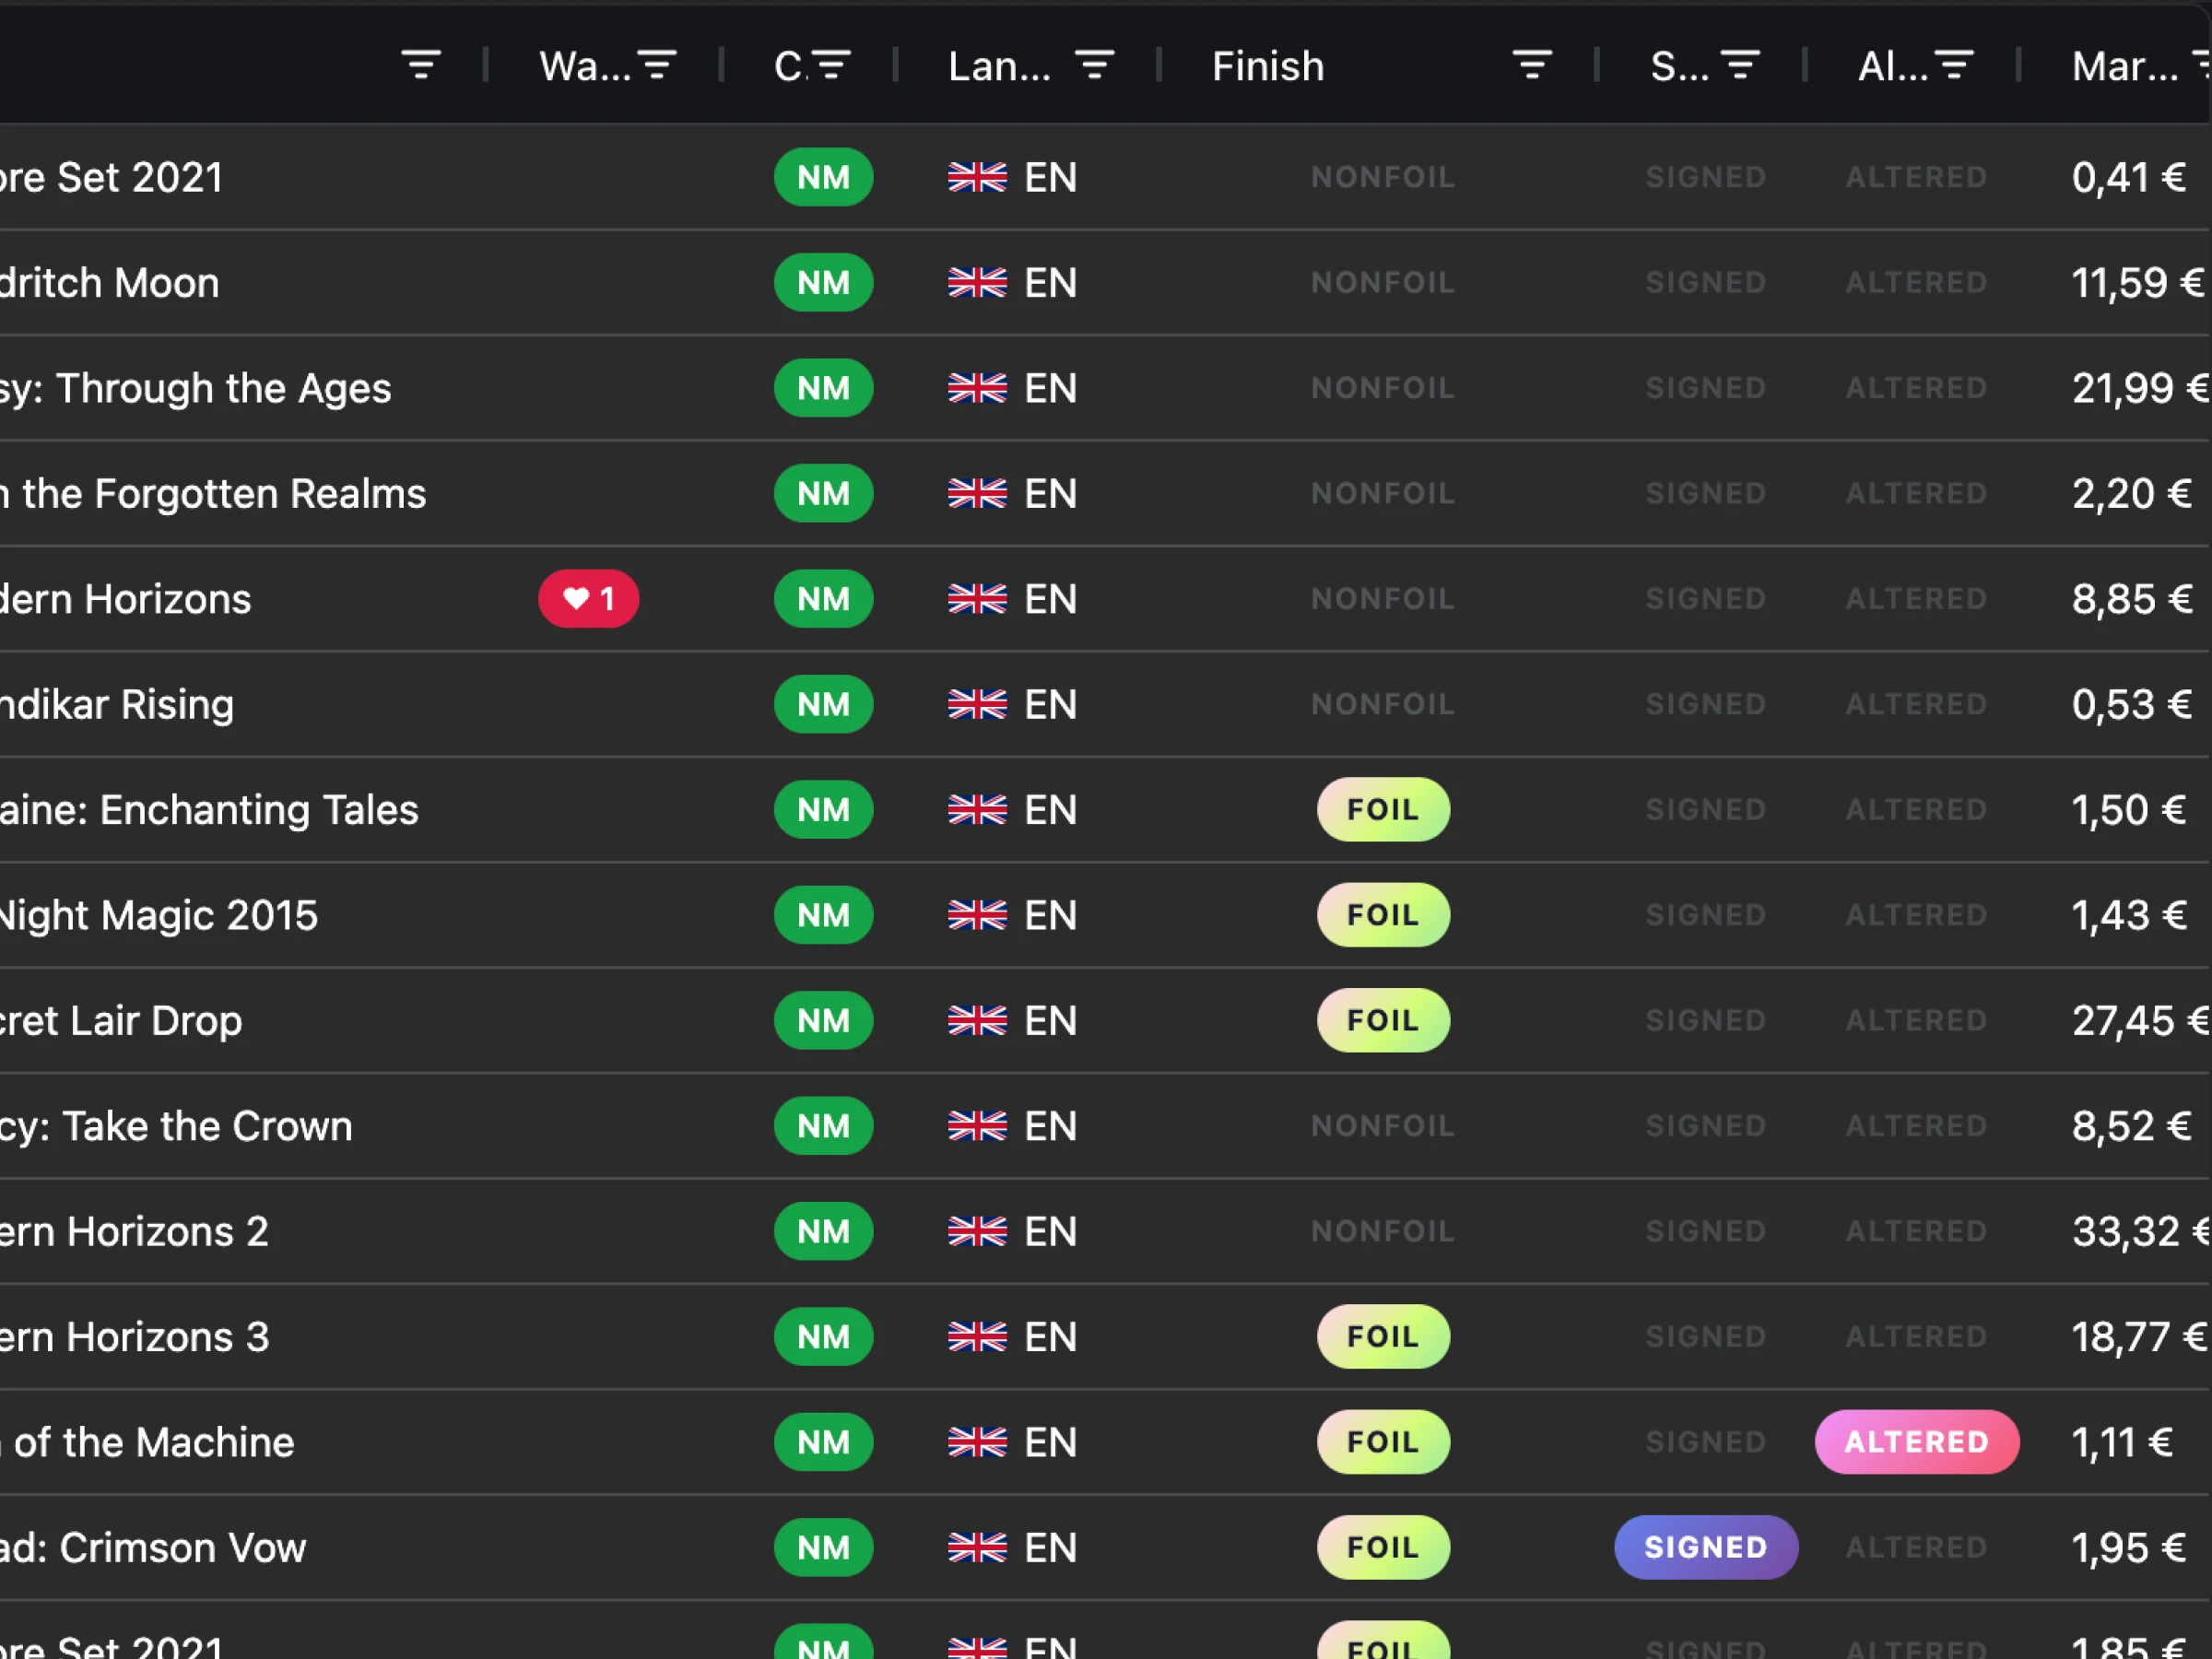This screenshot has width=2212, height=1659.
Task: Open the Signed column filter icon
Action: [1740, 66]
